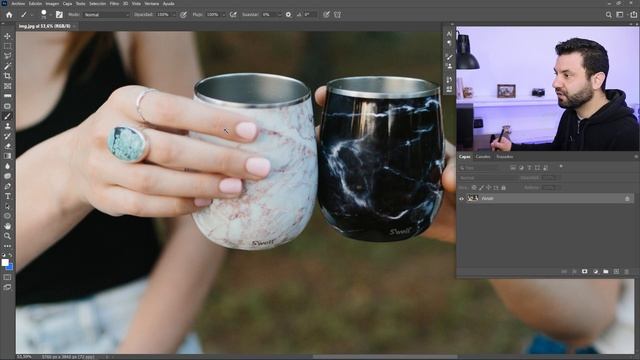This screenshot has height=360, width=640.
Task: Select the Frame tool
Action: (7, 86)
